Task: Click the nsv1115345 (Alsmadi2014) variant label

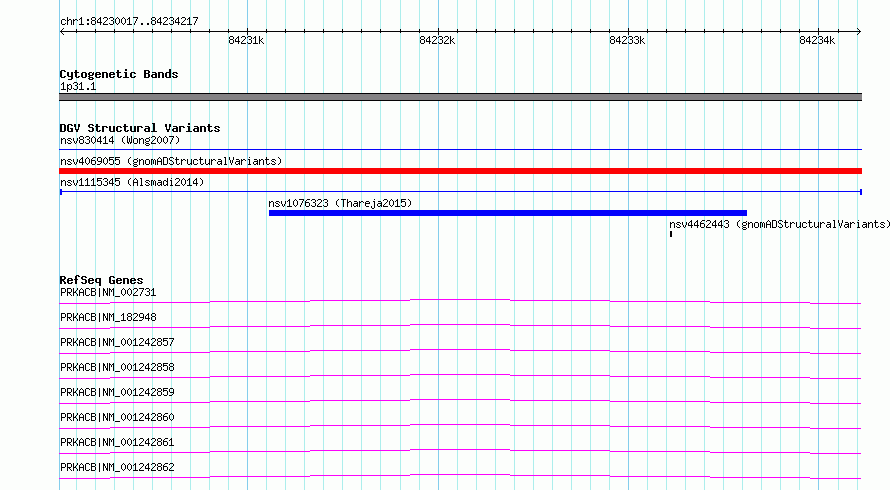Action: coord(132,182)
